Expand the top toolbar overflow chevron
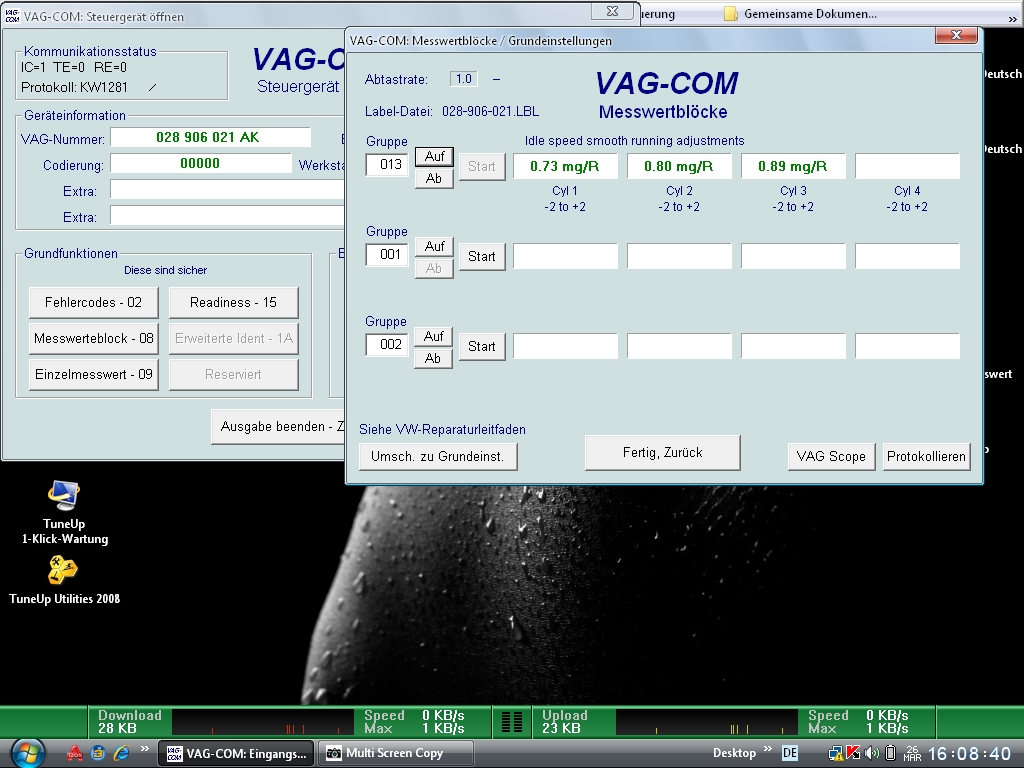Image resolution: width=1024 pixels, height=768 pixels. coord(1013,19)
